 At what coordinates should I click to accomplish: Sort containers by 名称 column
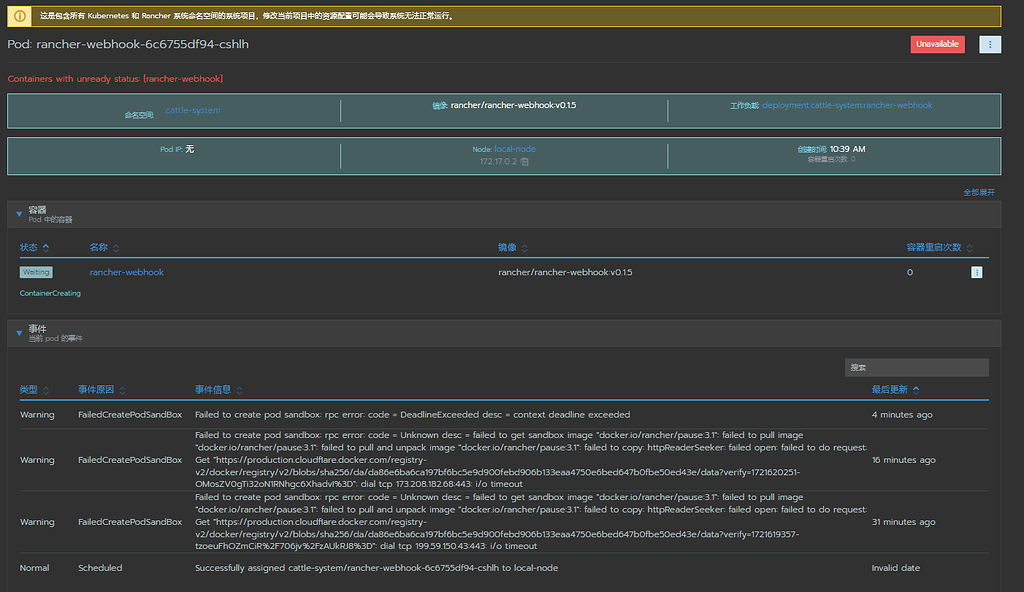click(x=115, y=247)
